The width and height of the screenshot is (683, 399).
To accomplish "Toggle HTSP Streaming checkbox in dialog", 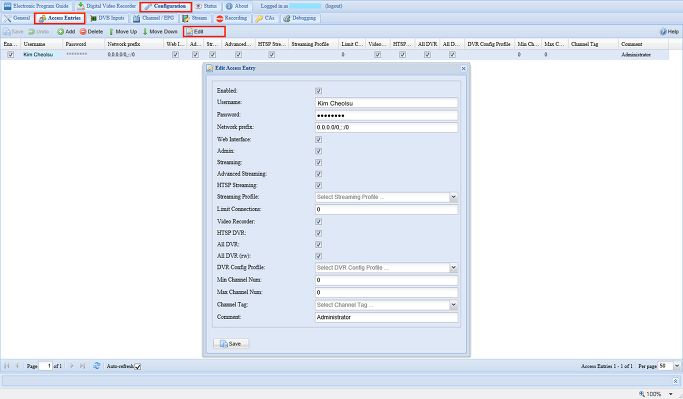I will [318, 185].
